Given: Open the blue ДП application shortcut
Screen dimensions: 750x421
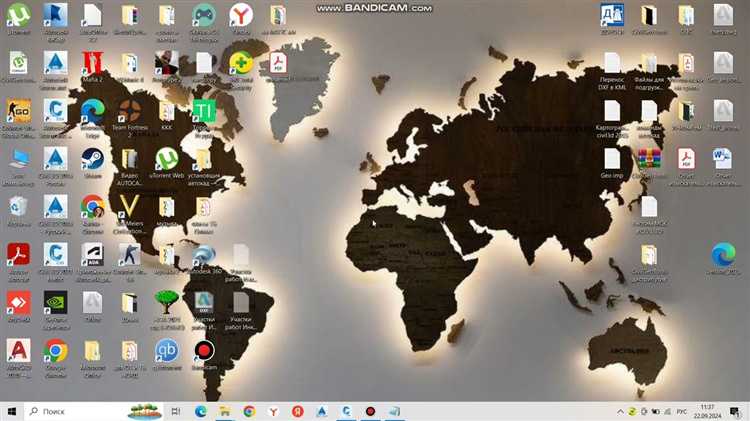Looking at the screenshot, I should [612, 19].
